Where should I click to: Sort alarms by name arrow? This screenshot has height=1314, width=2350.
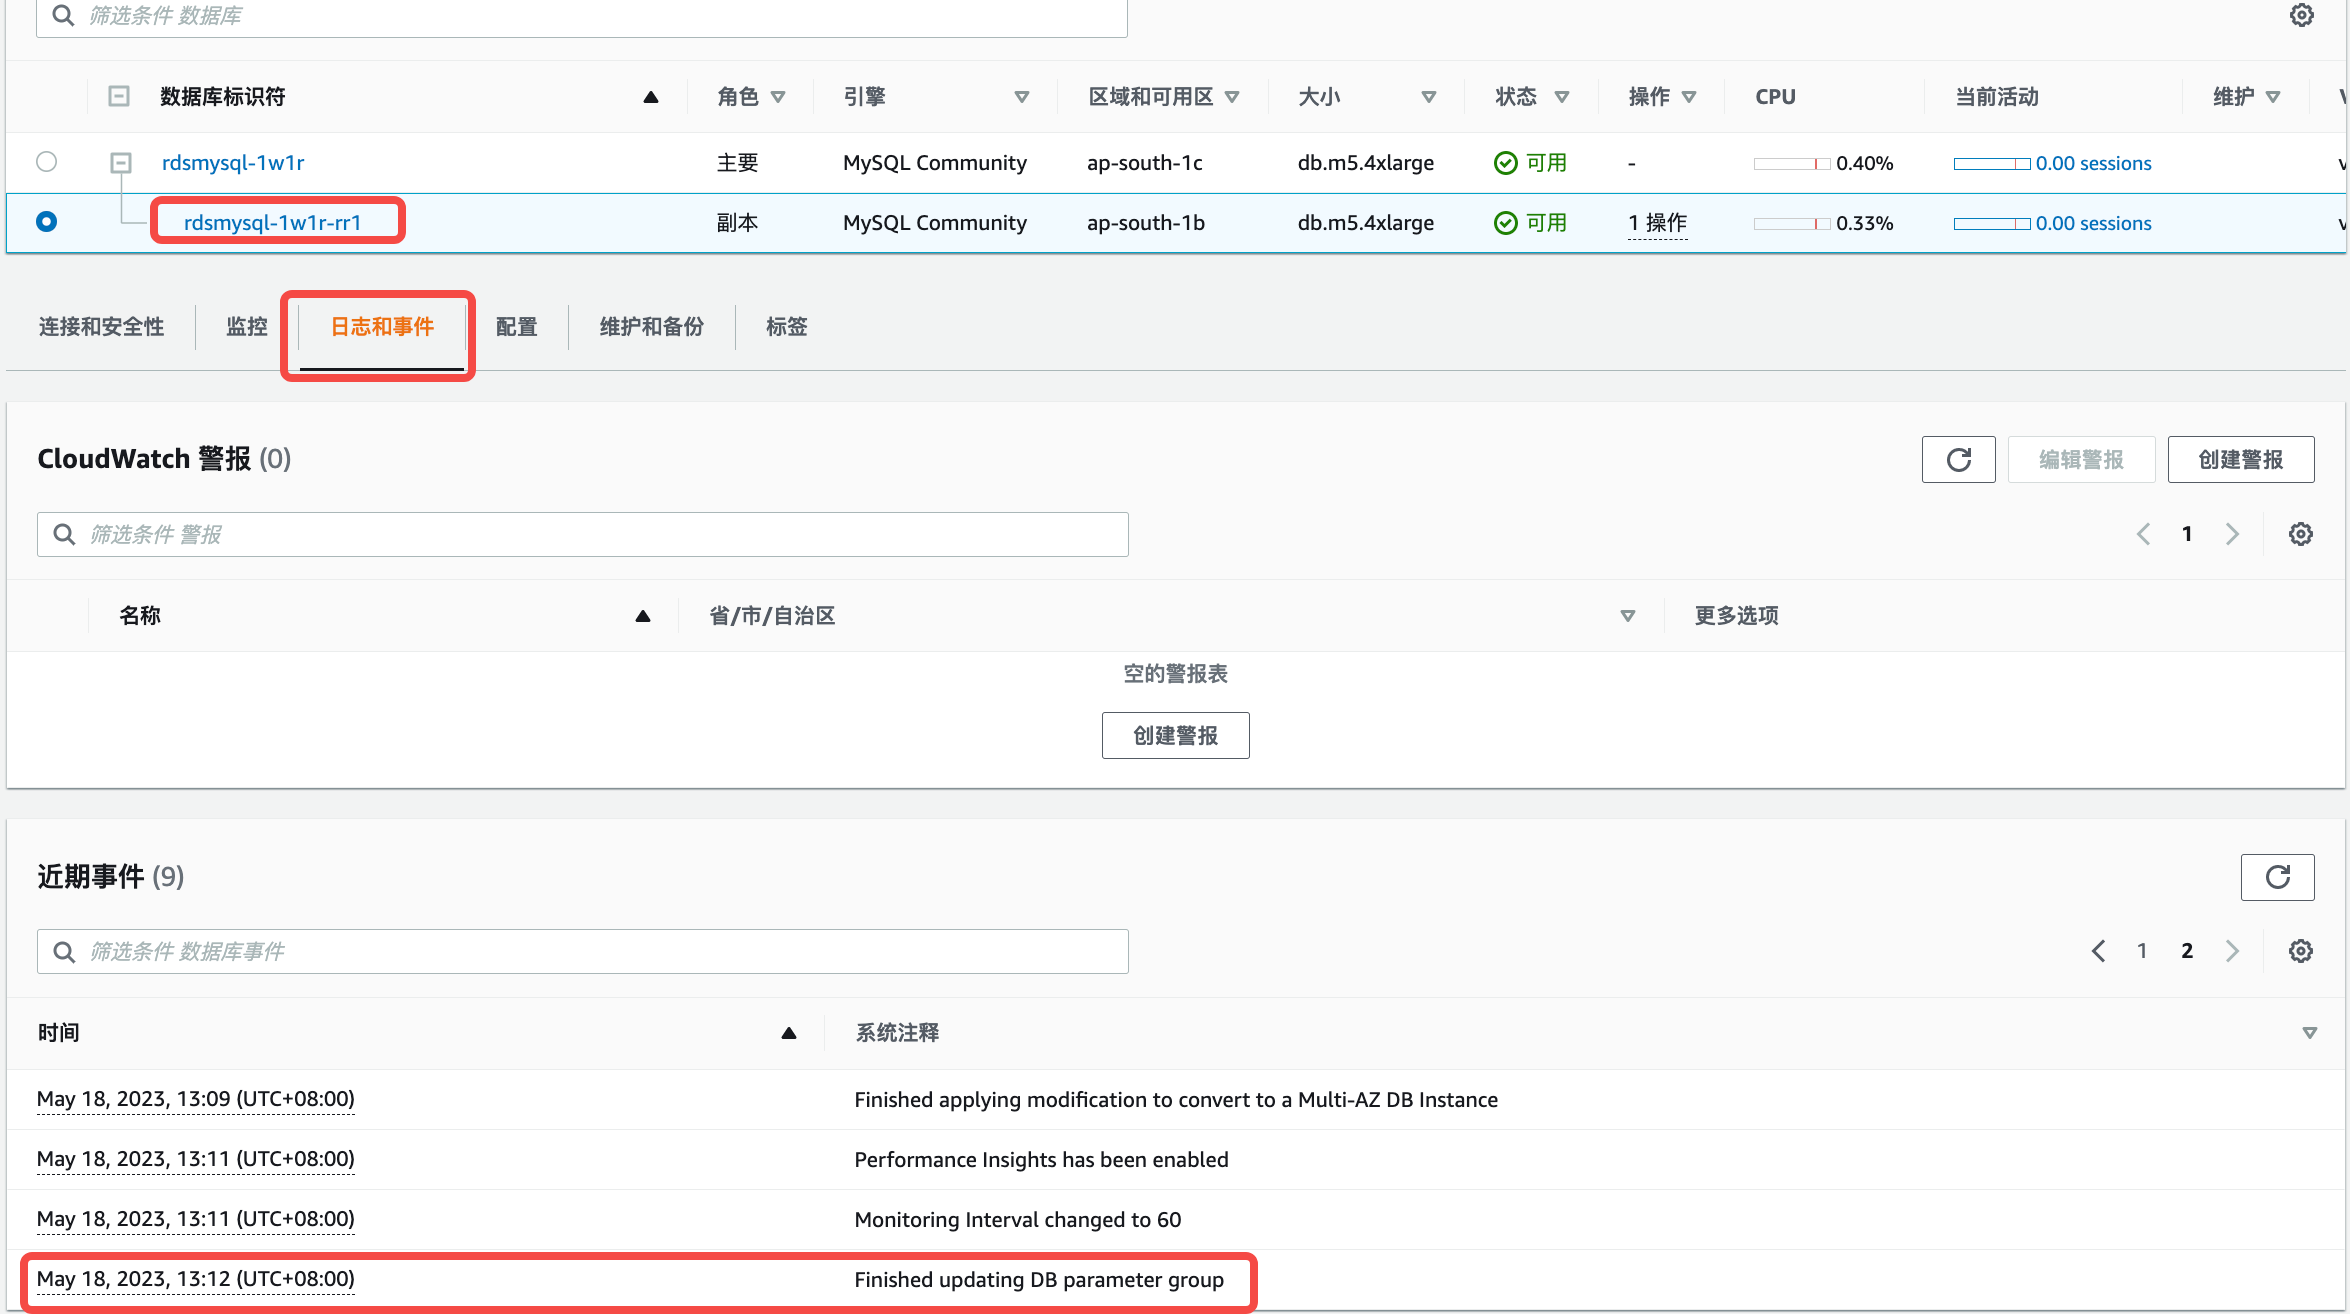642,616
